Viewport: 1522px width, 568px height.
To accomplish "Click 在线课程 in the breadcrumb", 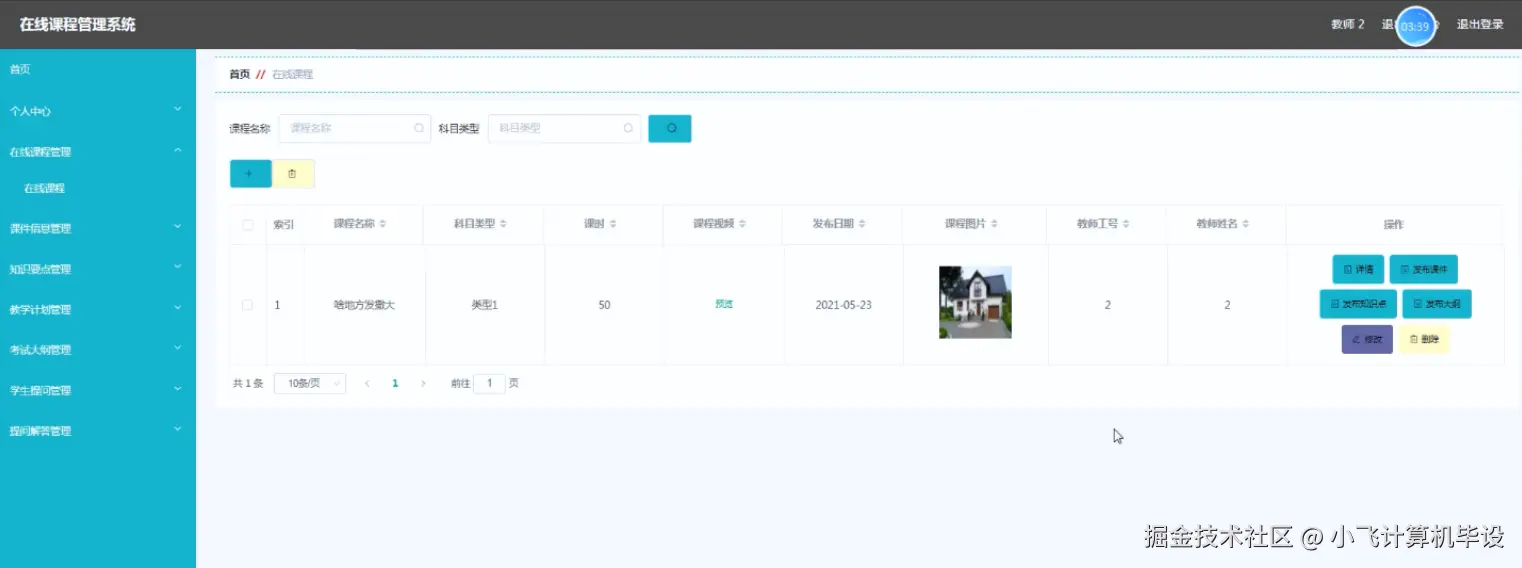I will (292, 75).
